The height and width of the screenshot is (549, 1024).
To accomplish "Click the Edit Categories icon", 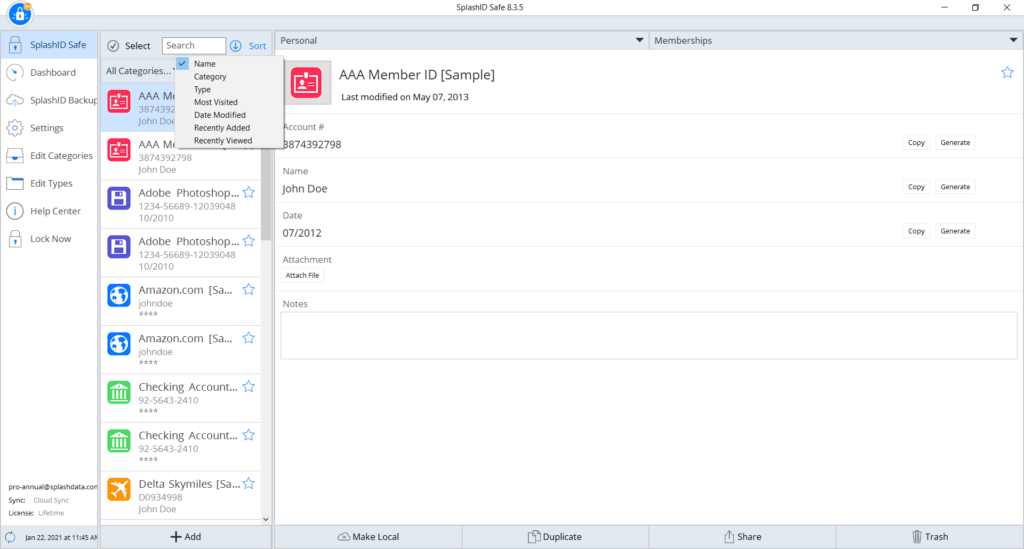I will tap(15, 156).
